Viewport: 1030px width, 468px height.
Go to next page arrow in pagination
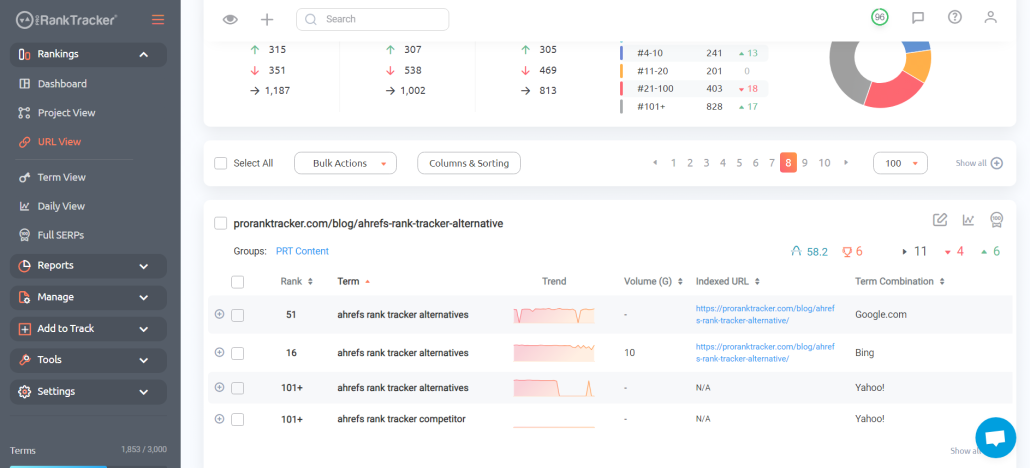click(x=846, y=162)
